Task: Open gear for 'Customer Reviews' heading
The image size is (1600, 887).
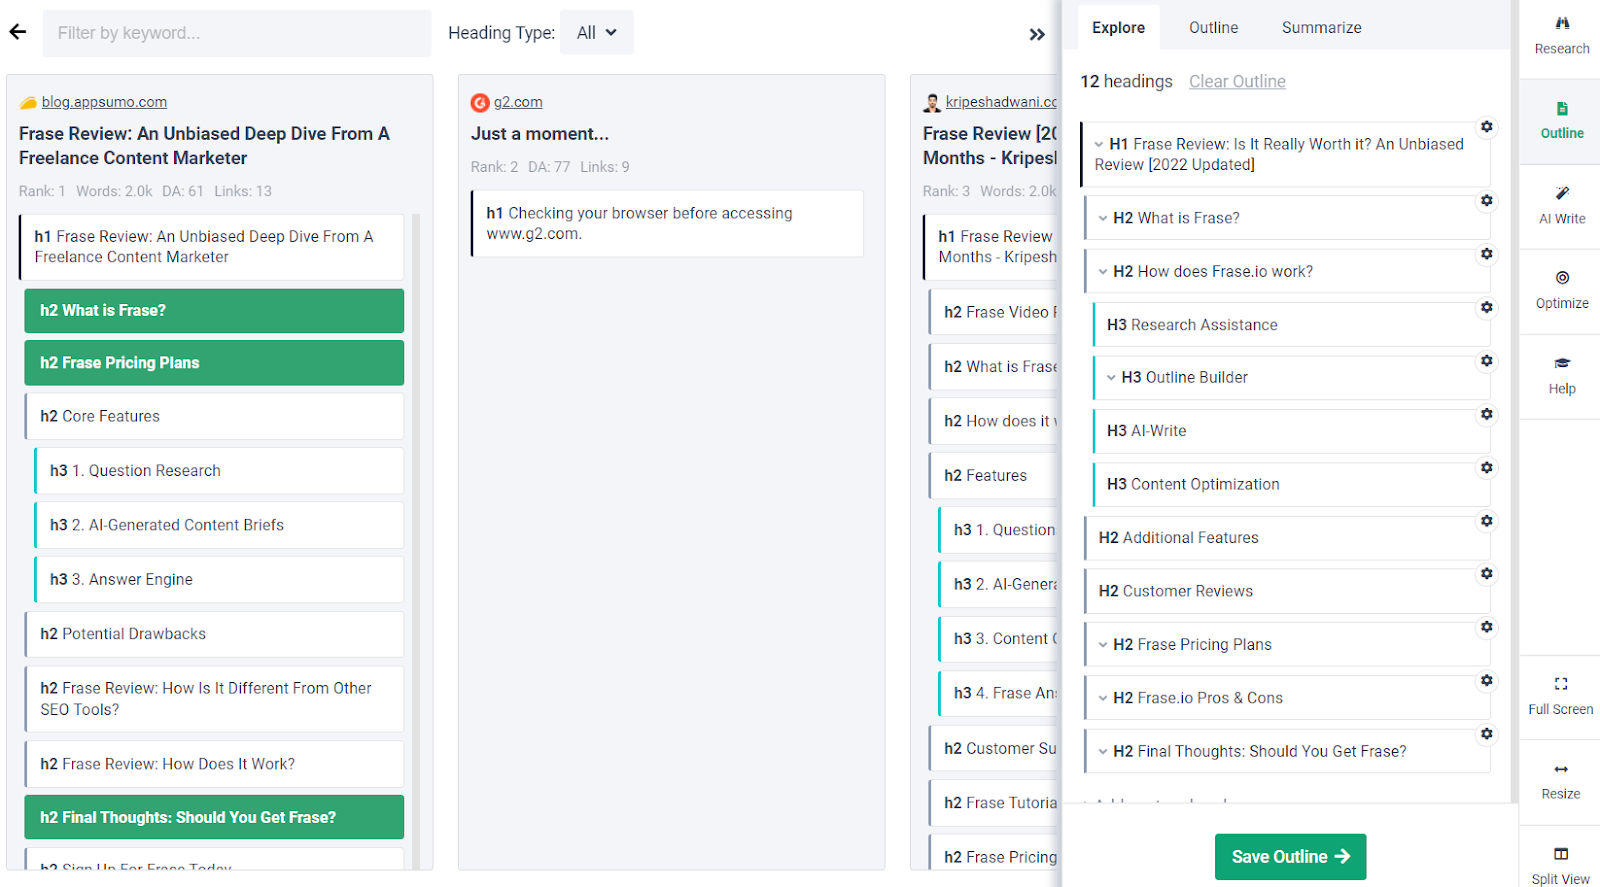Action: (x=1487, y=574)
